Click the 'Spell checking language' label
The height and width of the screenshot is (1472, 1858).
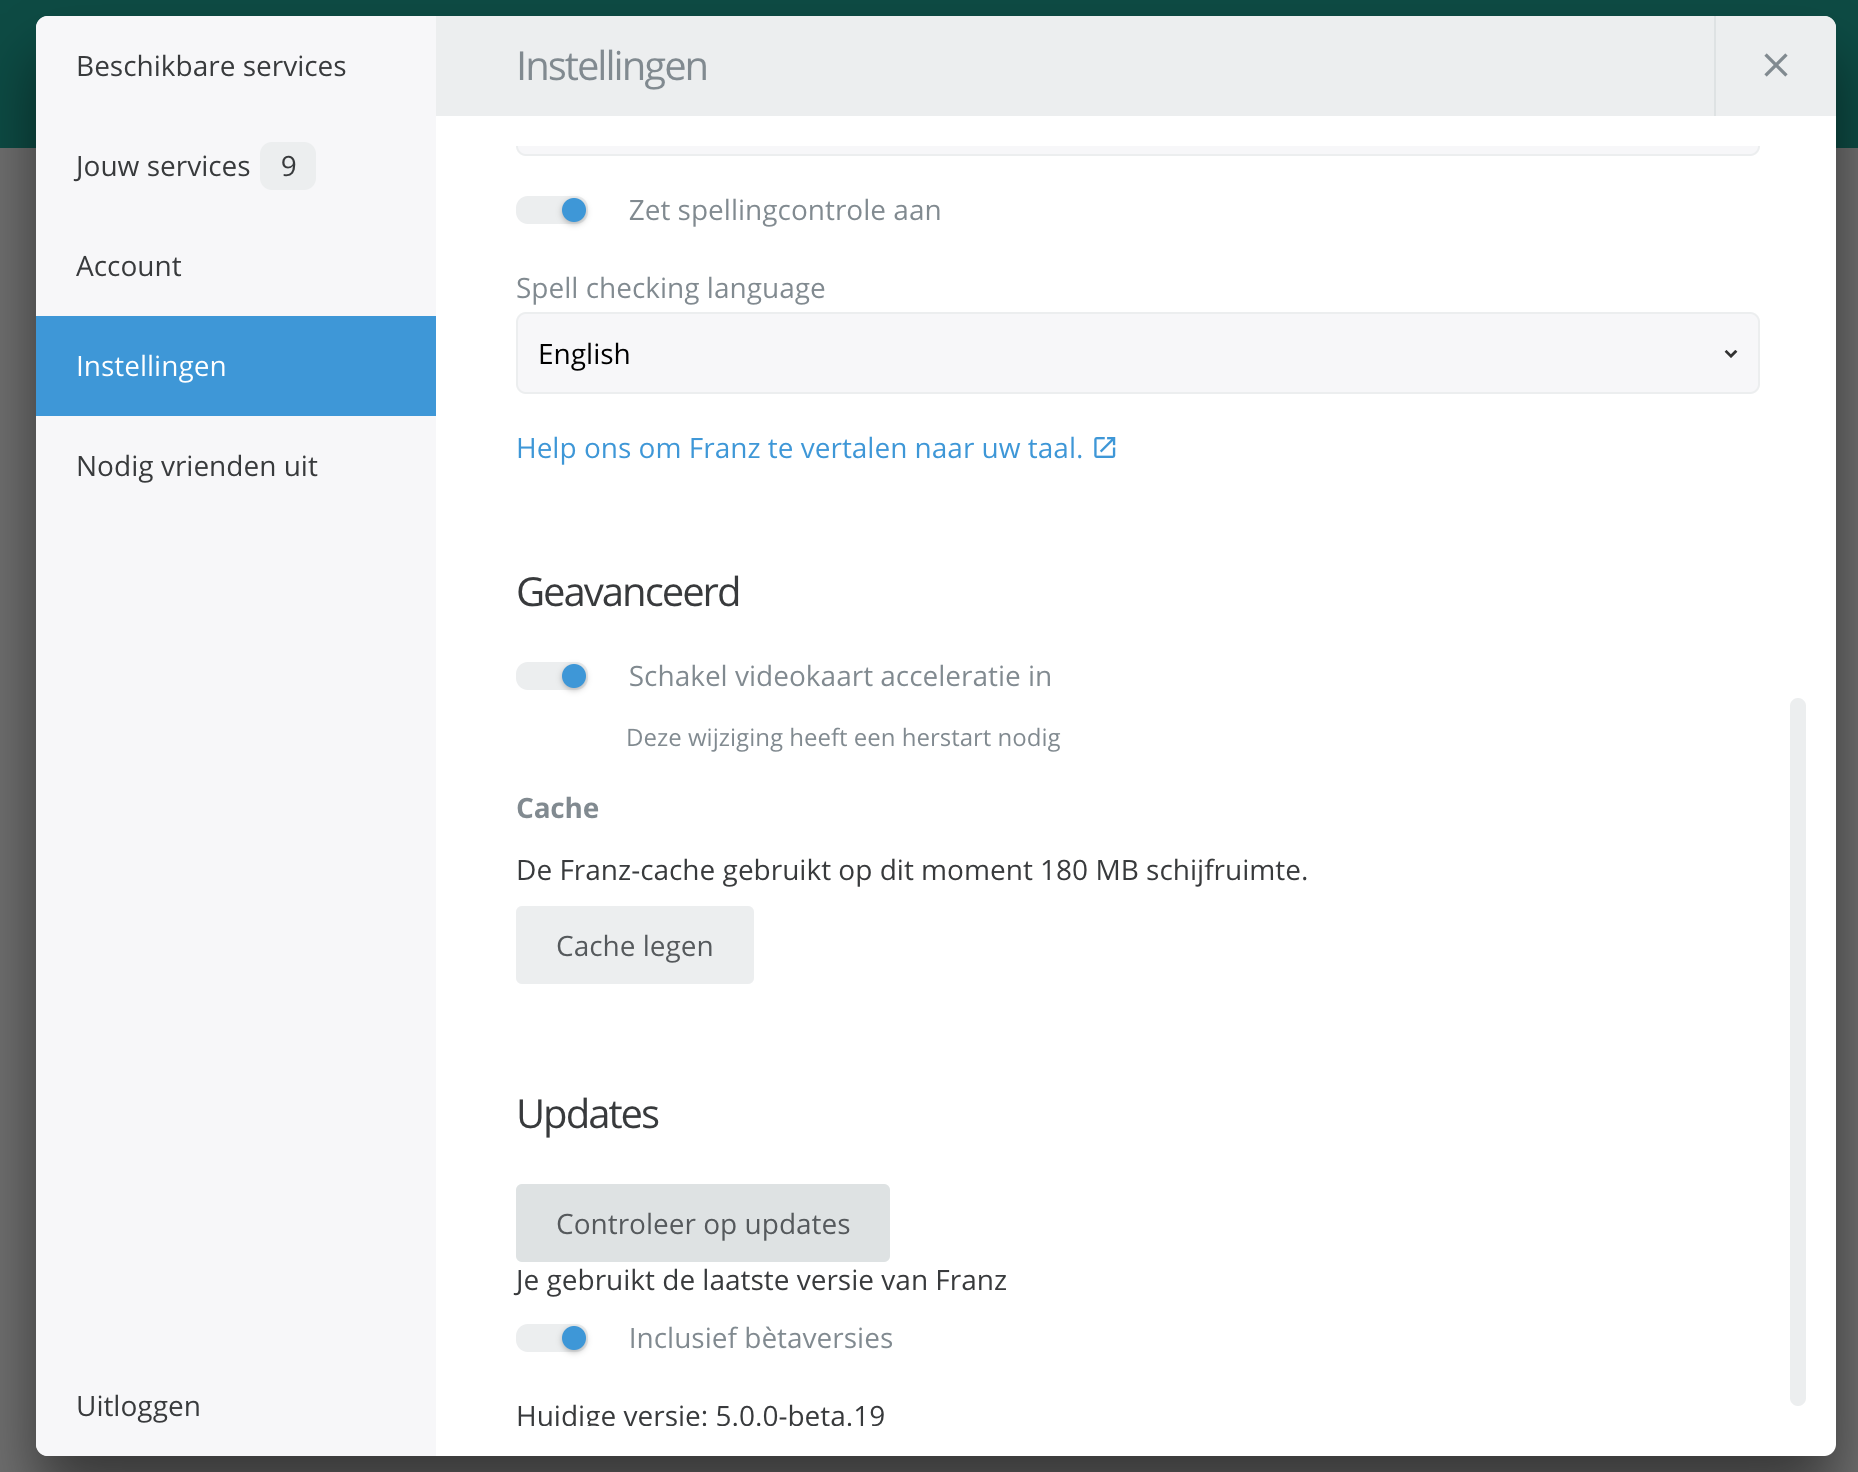pyautogui.click(x=670, y=288)
